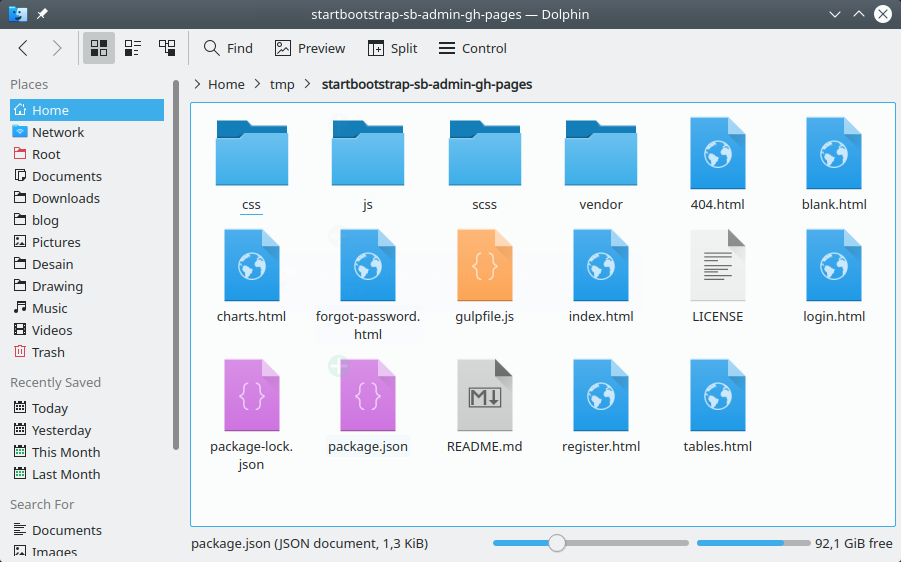Split the view with Split button

click(392, 48)
